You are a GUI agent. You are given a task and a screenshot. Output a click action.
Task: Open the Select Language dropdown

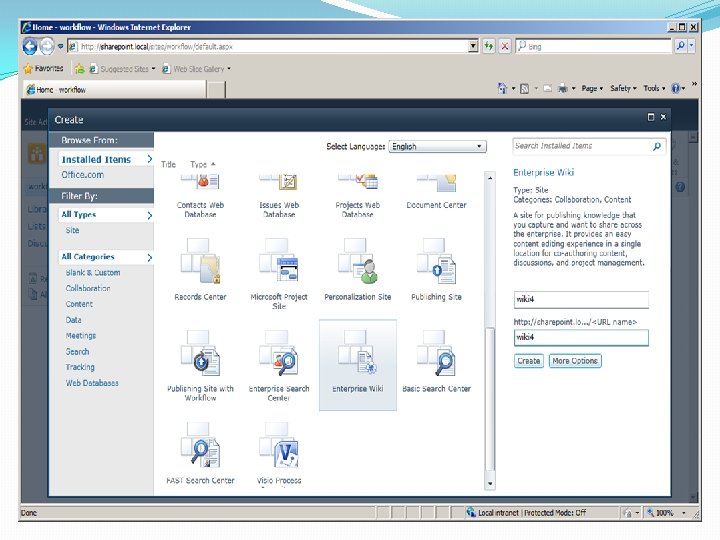[x=437, y=146]
